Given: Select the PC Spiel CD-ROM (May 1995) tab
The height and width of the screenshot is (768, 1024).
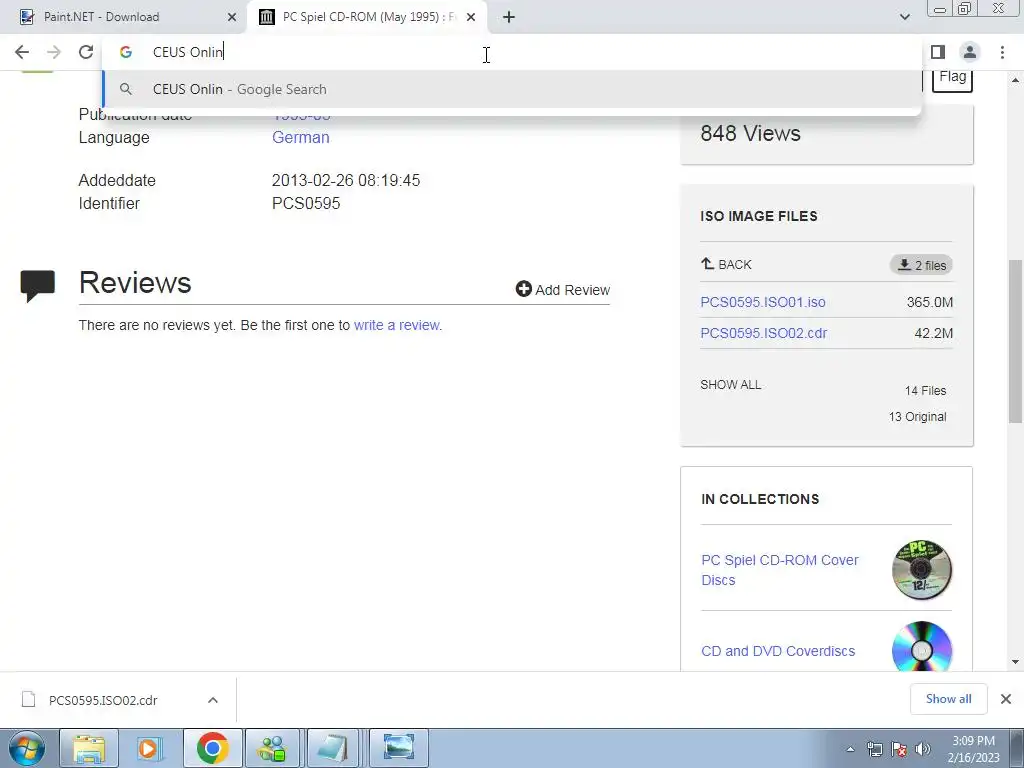Looking at the screenshot, I should 368,17.
